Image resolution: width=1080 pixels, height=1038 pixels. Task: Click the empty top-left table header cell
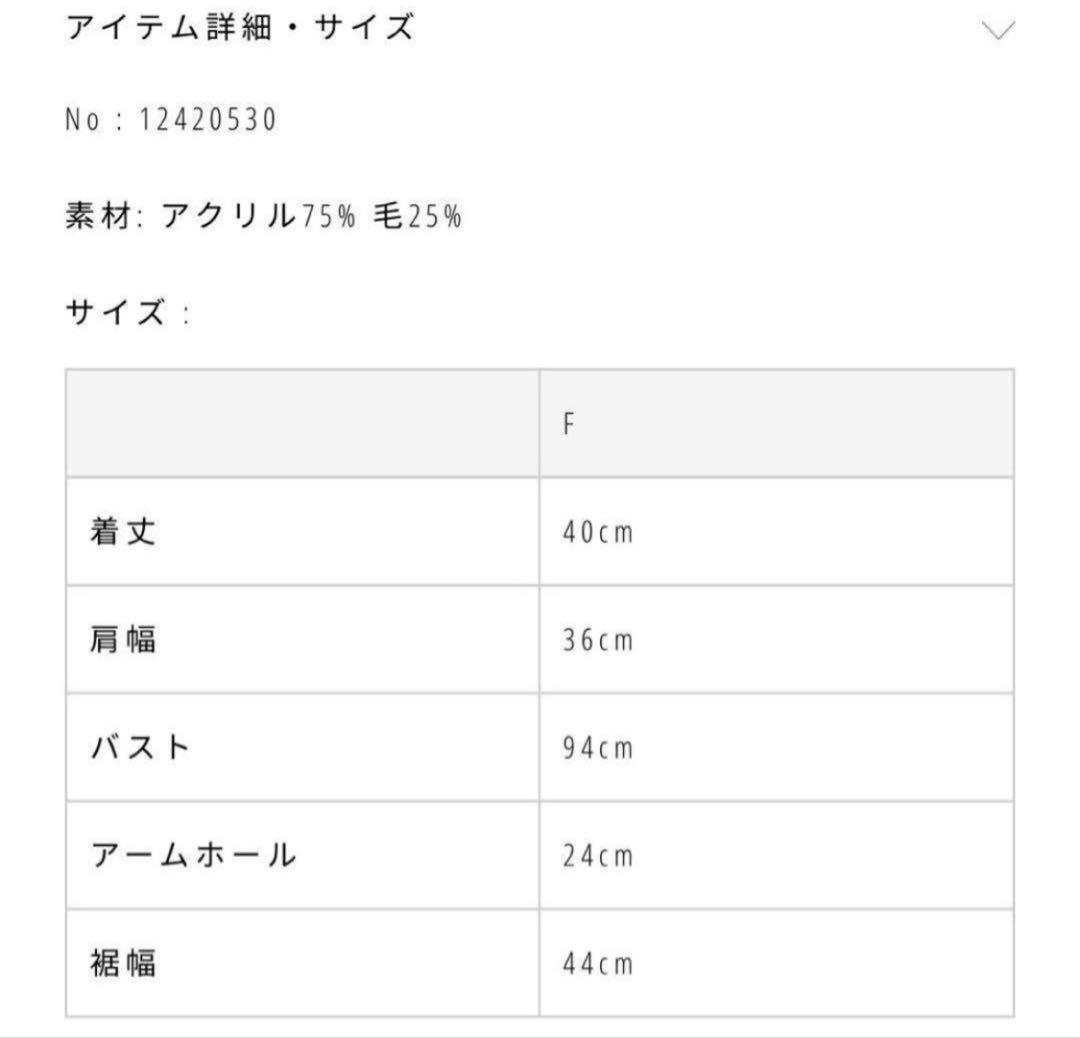click(303, 424)
